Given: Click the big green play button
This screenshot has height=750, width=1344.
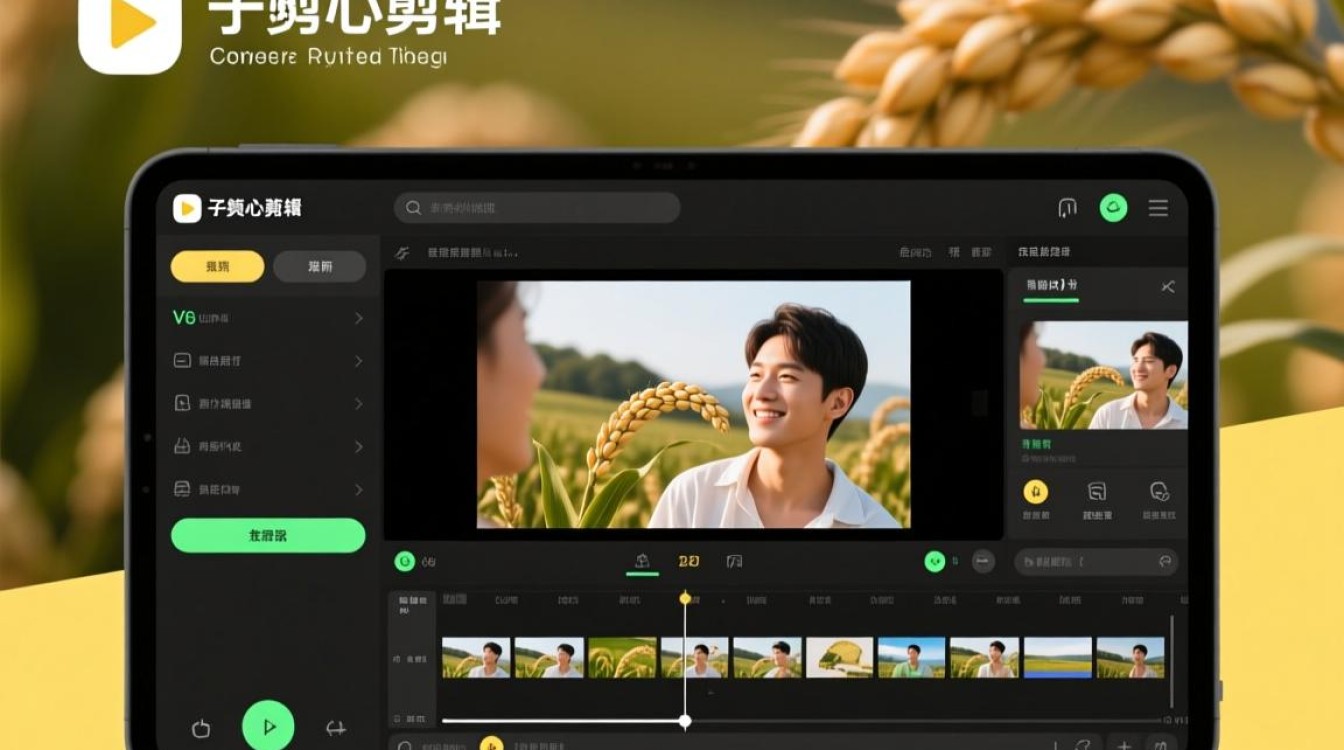Looking at the screenshot, I should coord(268,727).
